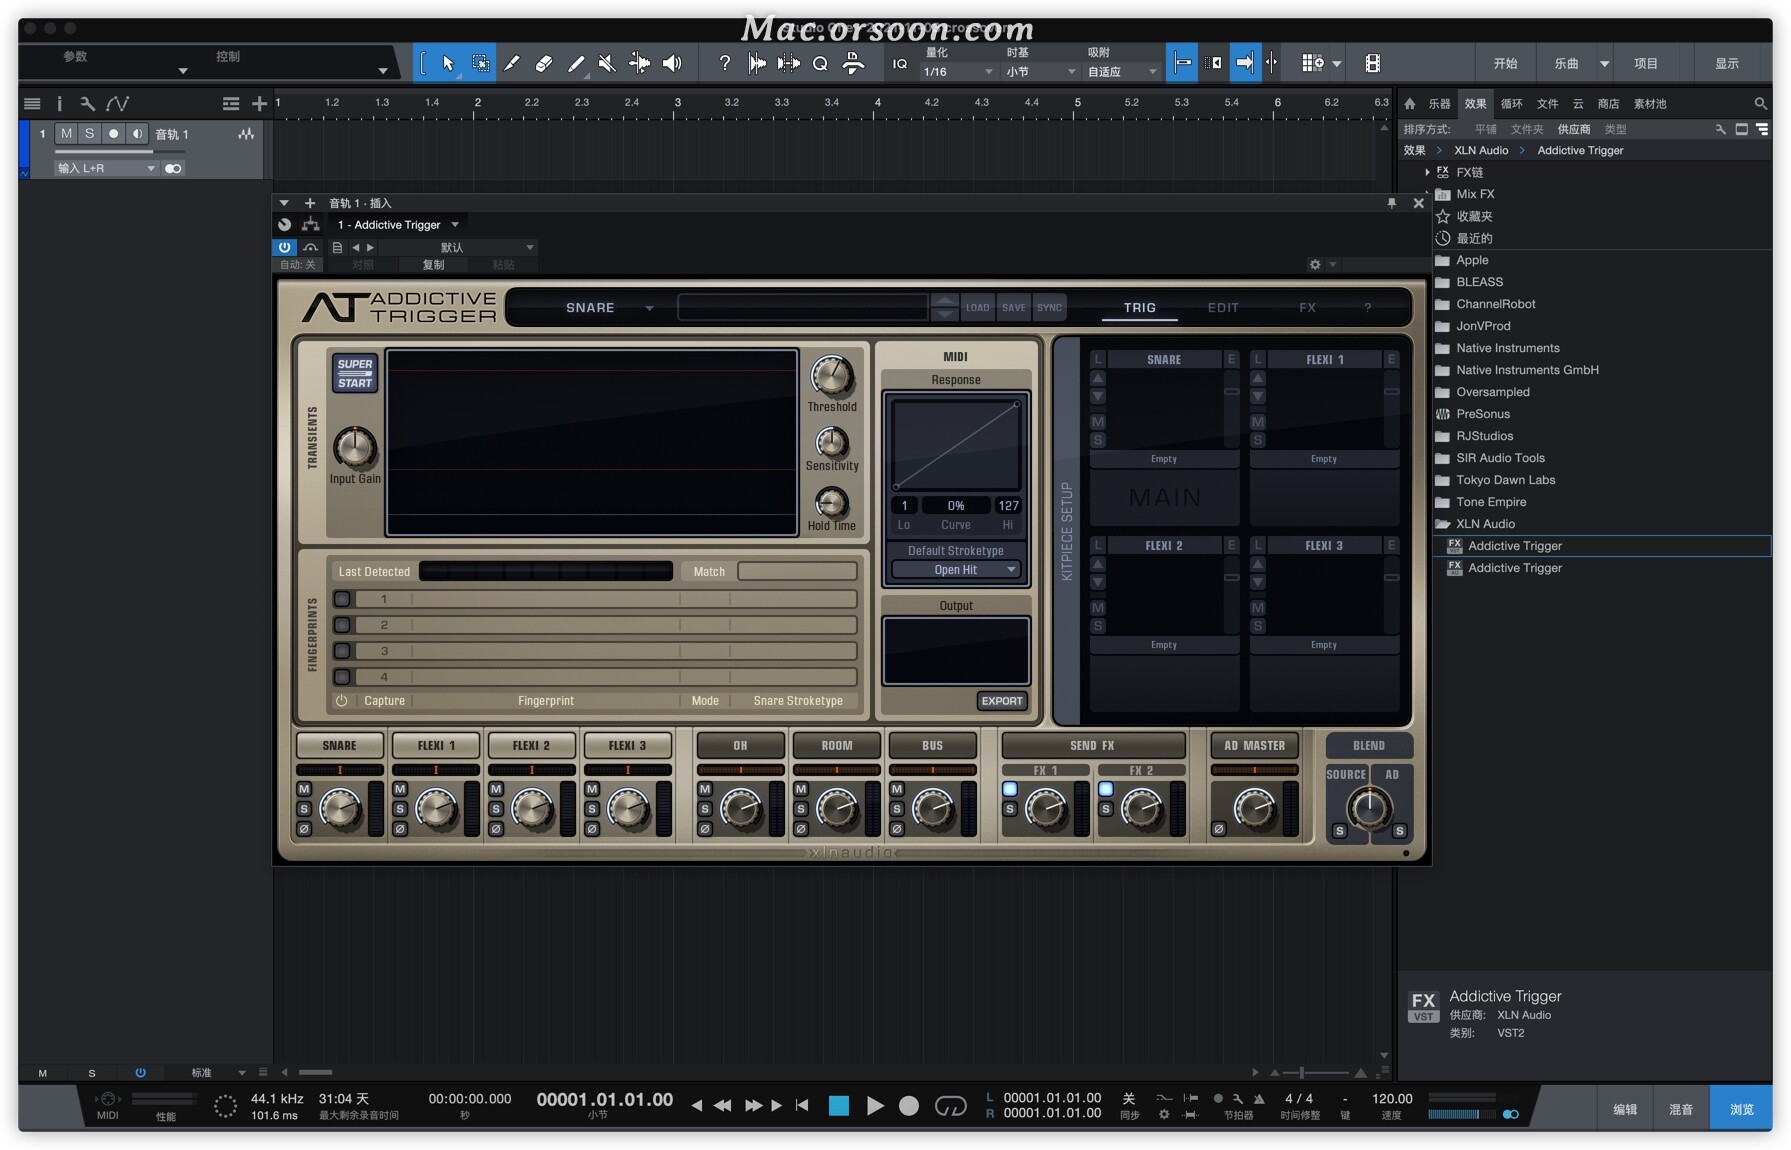Screen dimensions: 1791x1150
Task: Click the question mark help icon
Action: point(724,63)
